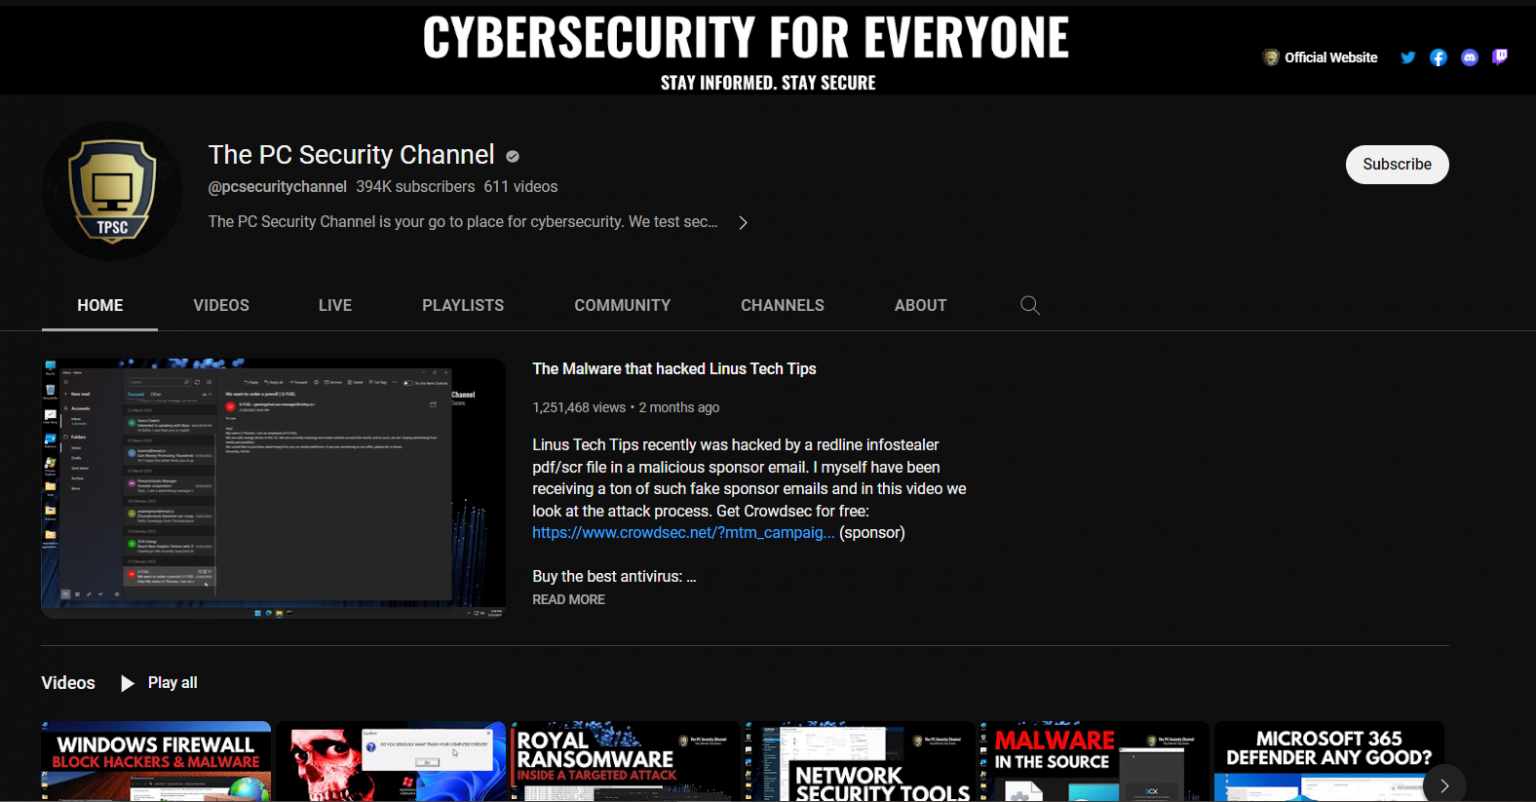The image size is (1536, 802).
Task: Open the COMMUNITY tab
Action: click(622, 305)
